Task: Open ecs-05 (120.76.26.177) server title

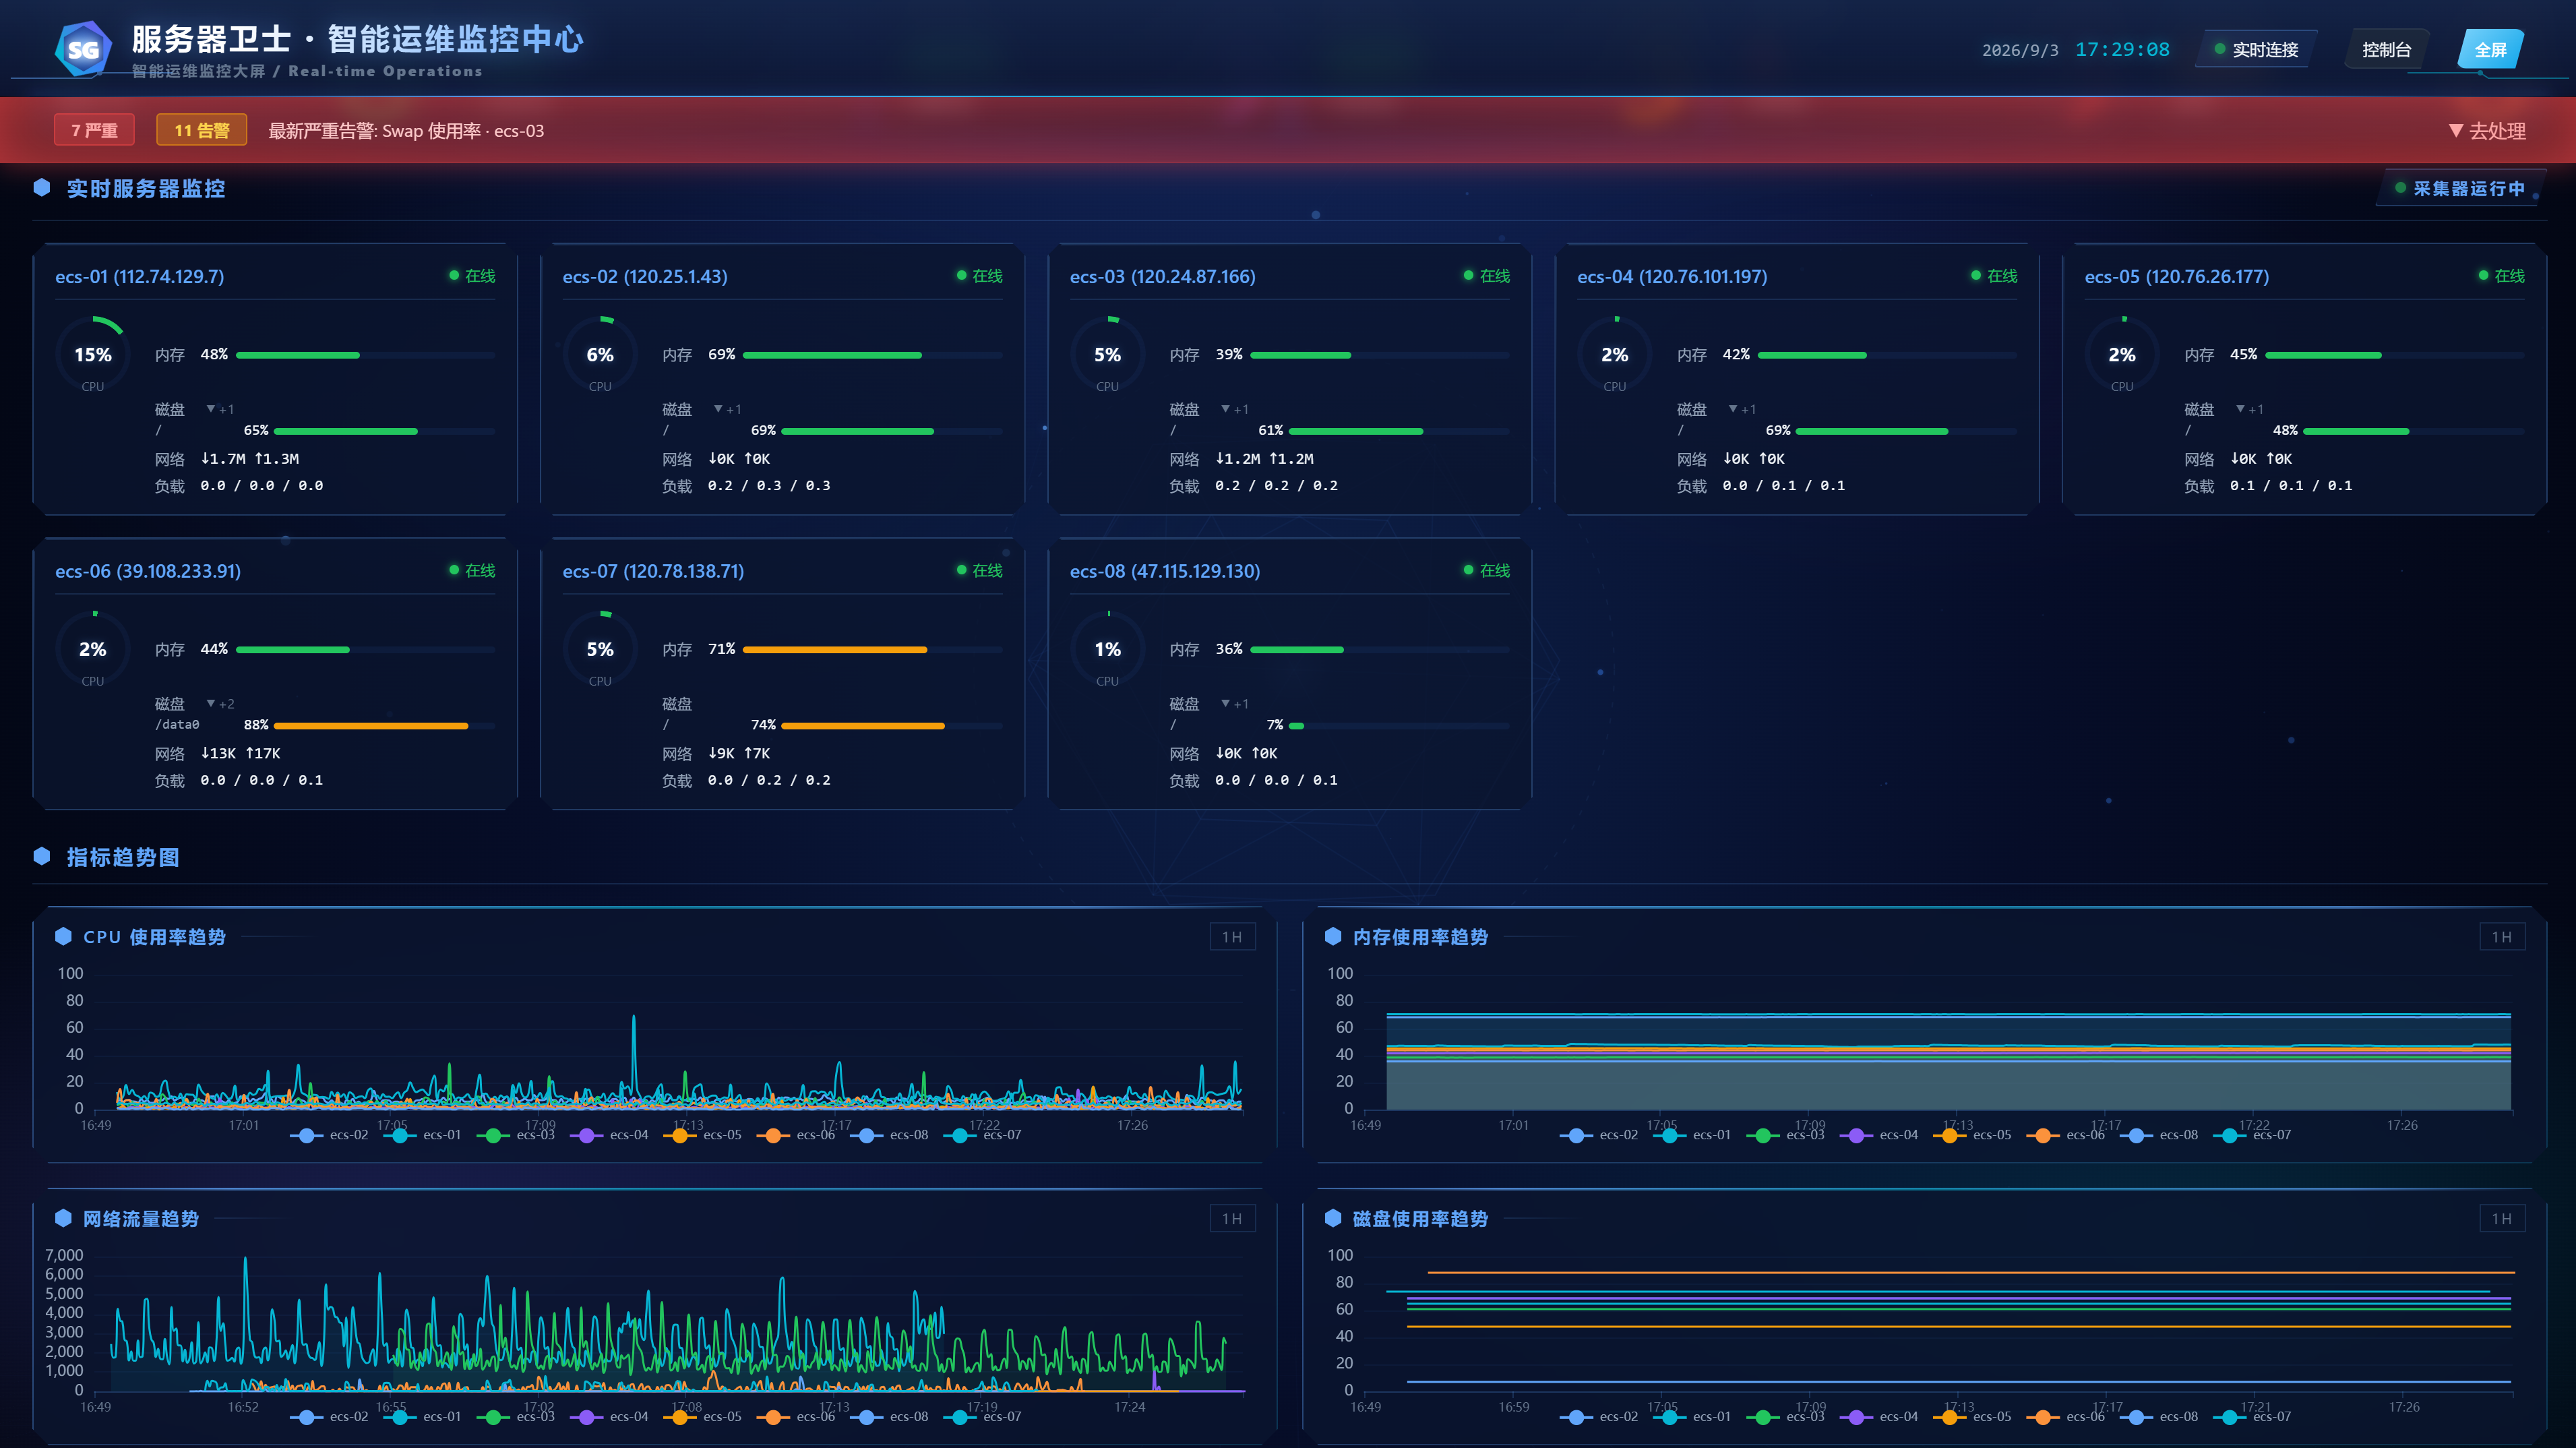Action: 2177,276
